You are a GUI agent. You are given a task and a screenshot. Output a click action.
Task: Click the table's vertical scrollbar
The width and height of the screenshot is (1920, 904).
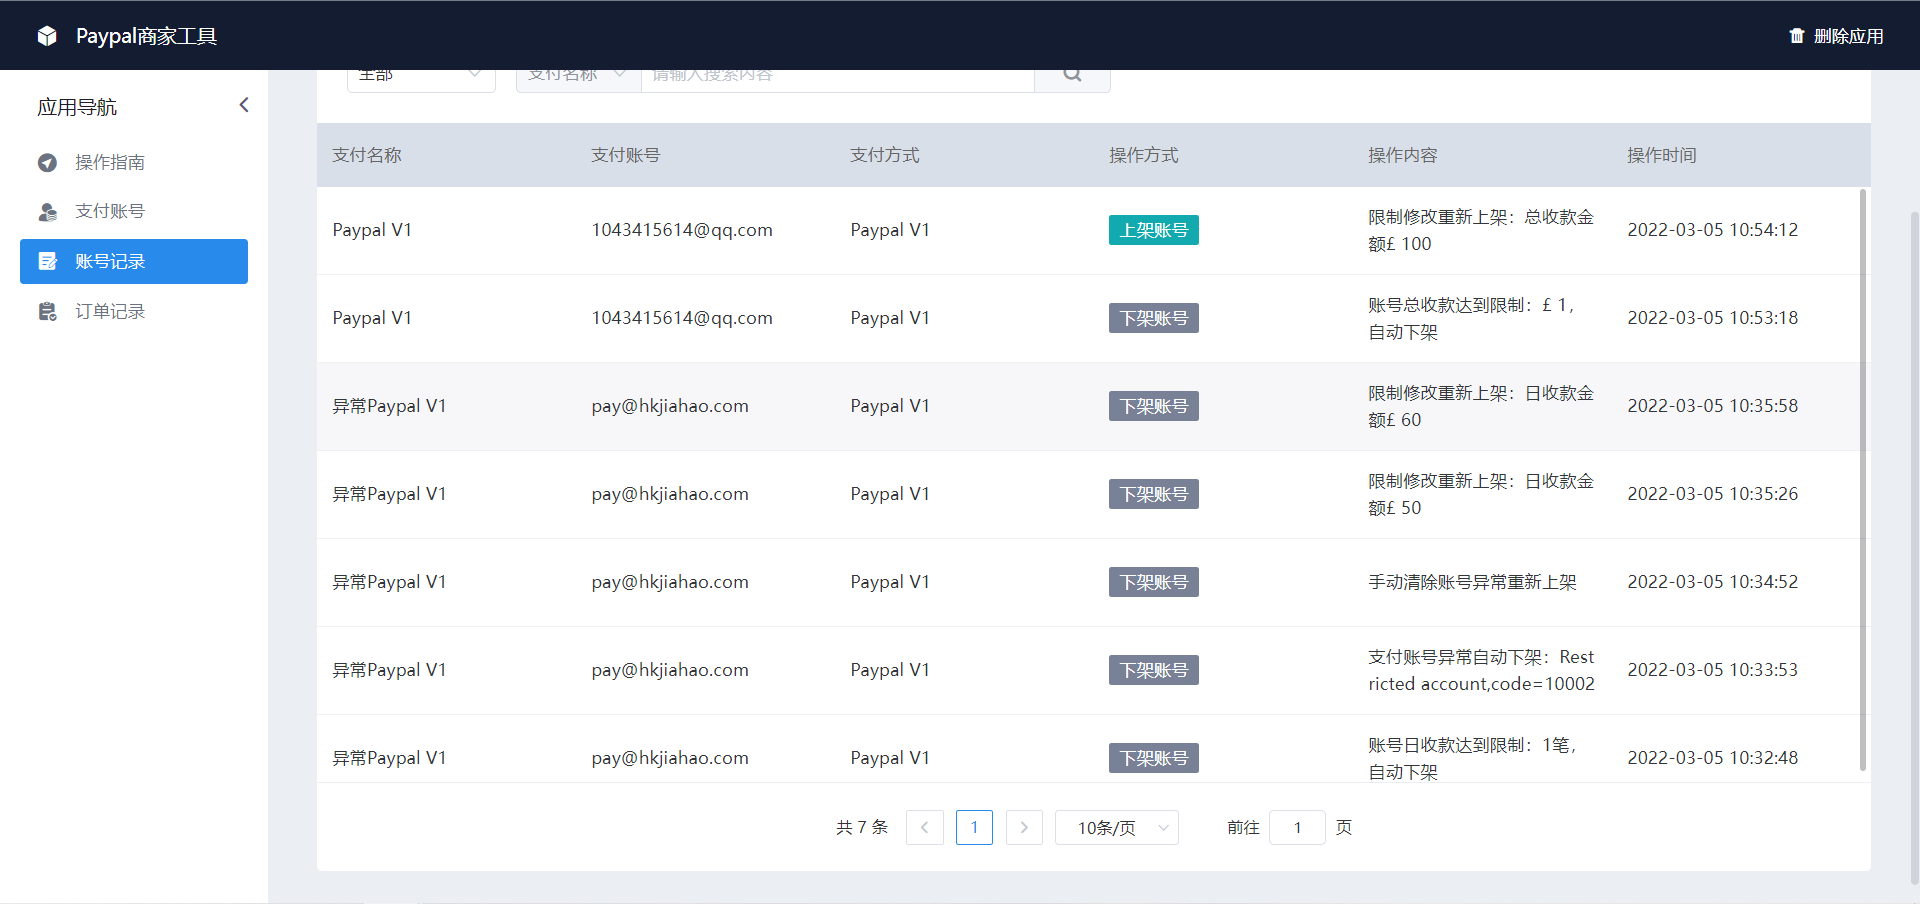[x=1863, y=480]
